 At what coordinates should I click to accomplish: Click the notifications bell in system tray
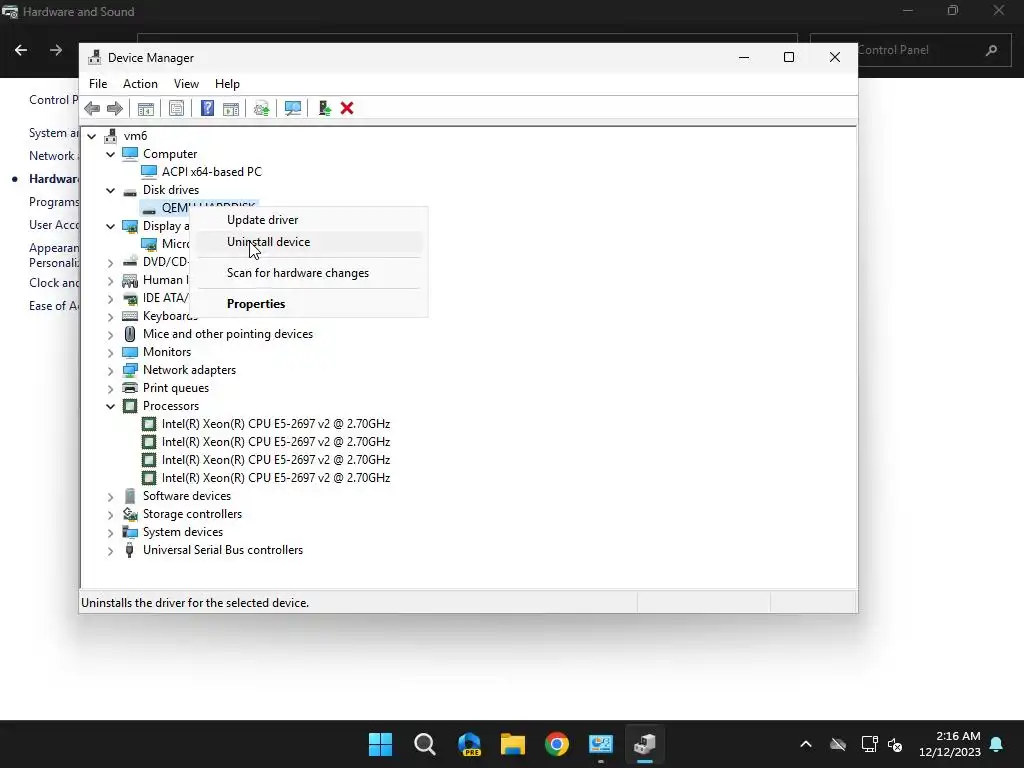[x=997, y=744]
